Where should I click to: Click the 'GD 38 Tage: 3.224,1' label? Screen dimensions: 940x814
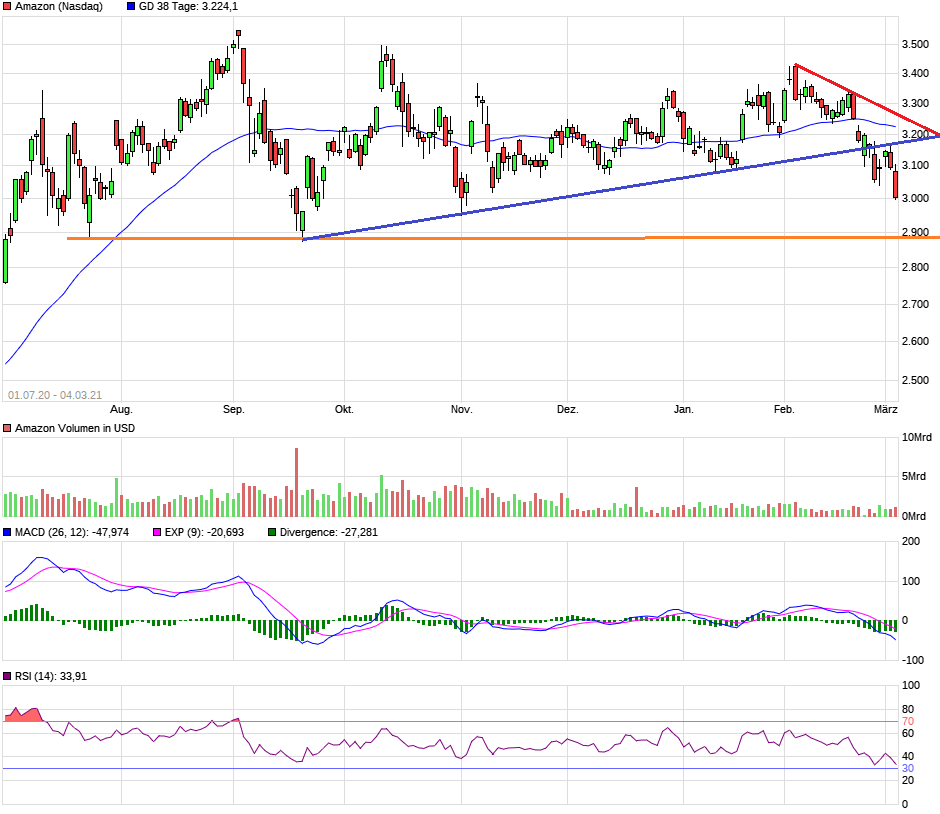coord(188,7)
